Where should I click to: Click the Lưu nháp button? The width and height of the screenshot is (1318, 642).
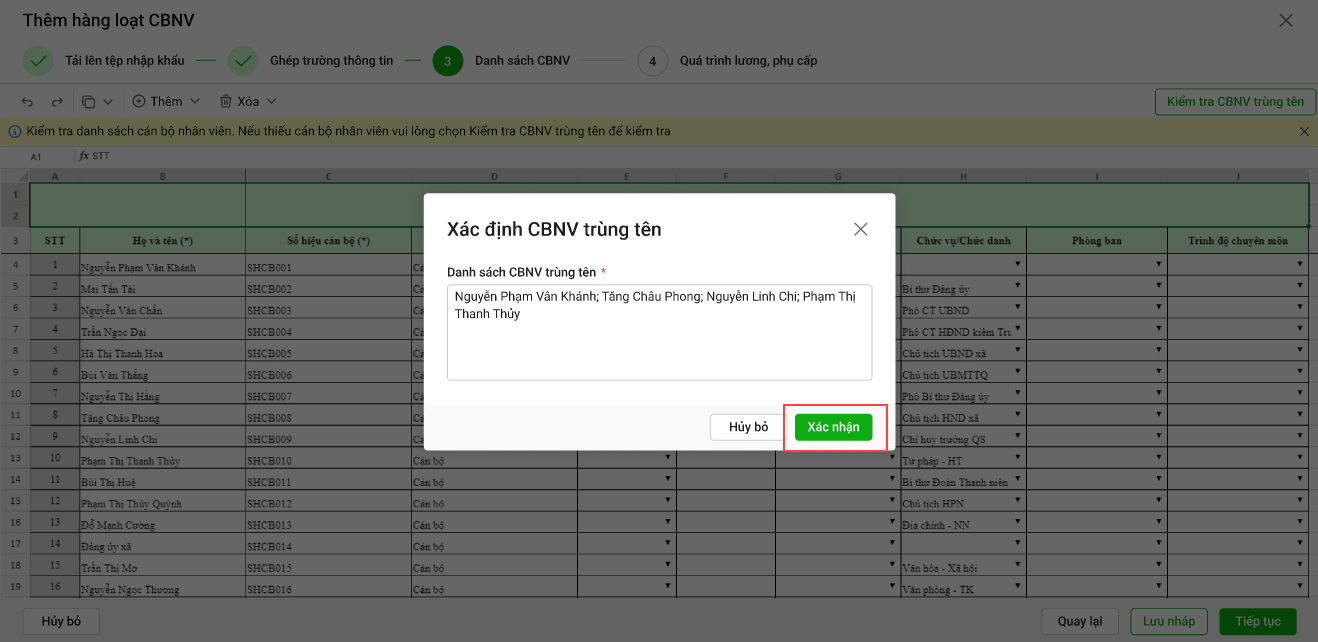pyautogui.click(x=1168, y=621)
